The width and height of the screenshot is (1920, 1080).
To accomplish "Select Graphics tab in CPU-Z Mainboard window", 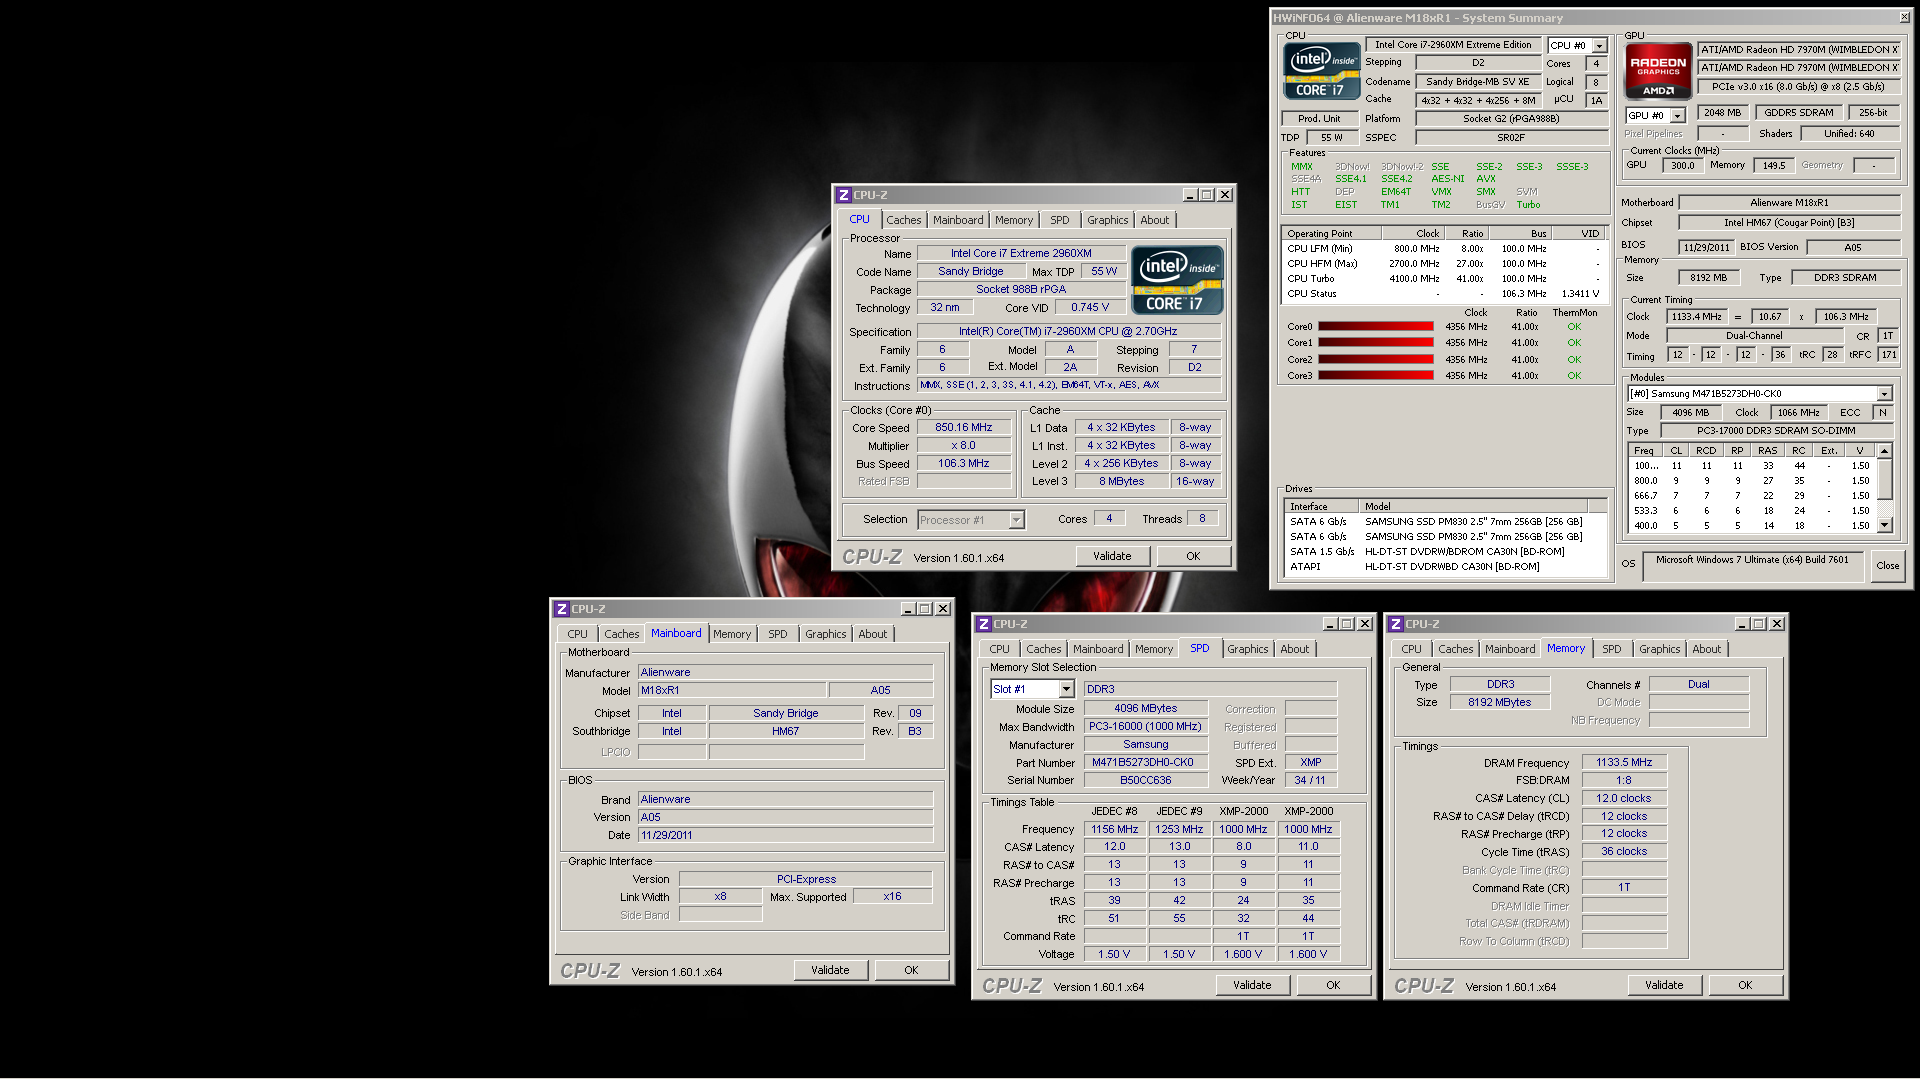I will (x=825, y=634).
